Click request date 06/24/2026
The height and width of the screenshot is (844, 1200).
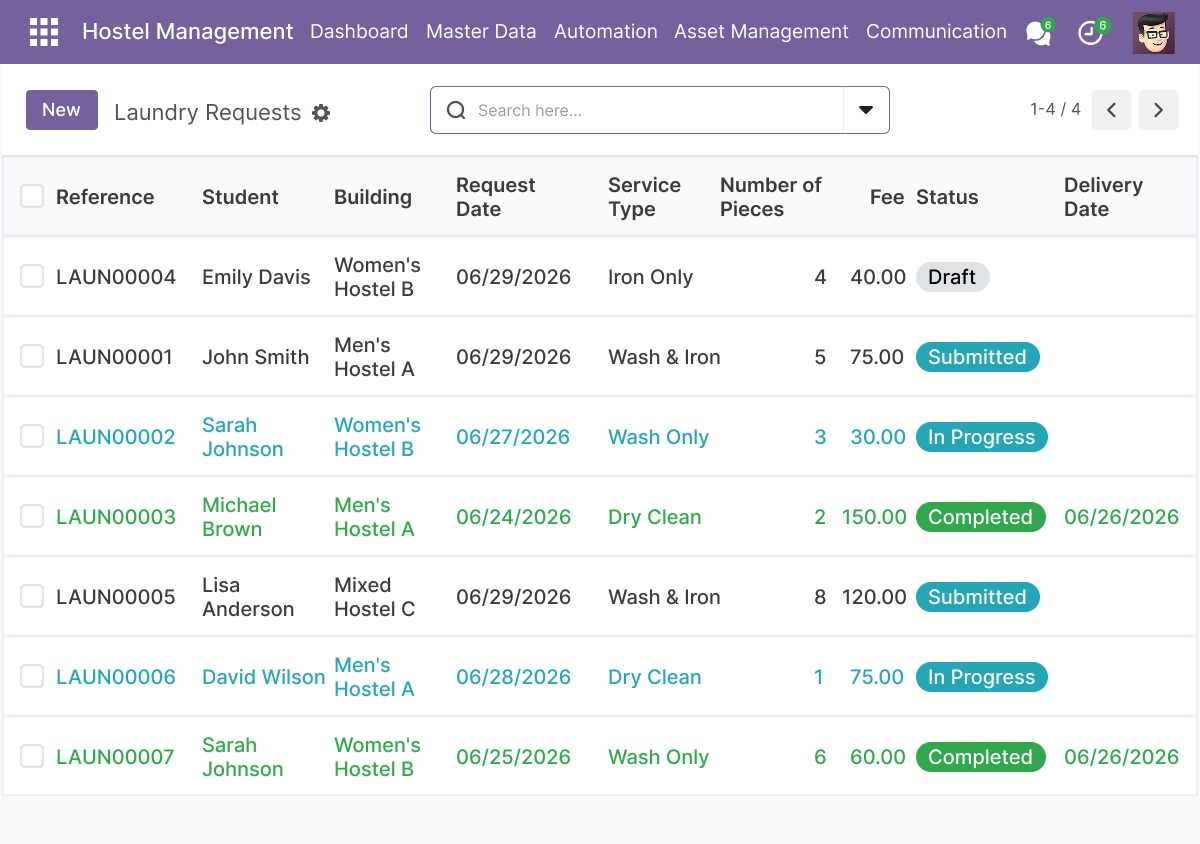(x=513, y=517)
